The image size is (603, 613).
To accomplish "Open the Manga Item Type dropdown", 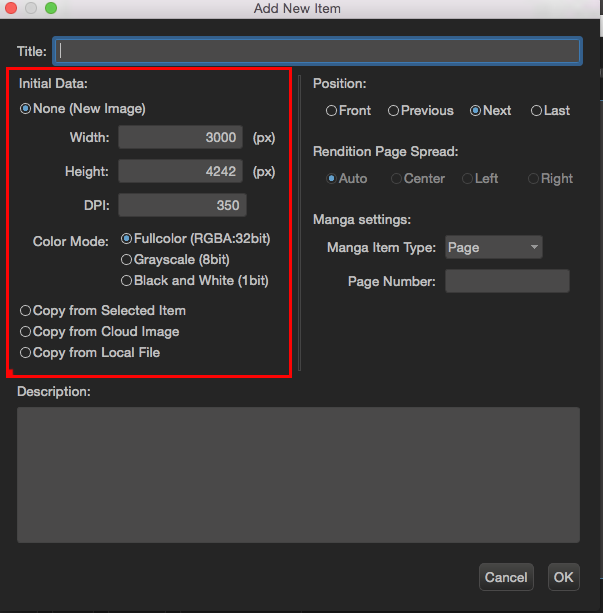I will (494, 247).
